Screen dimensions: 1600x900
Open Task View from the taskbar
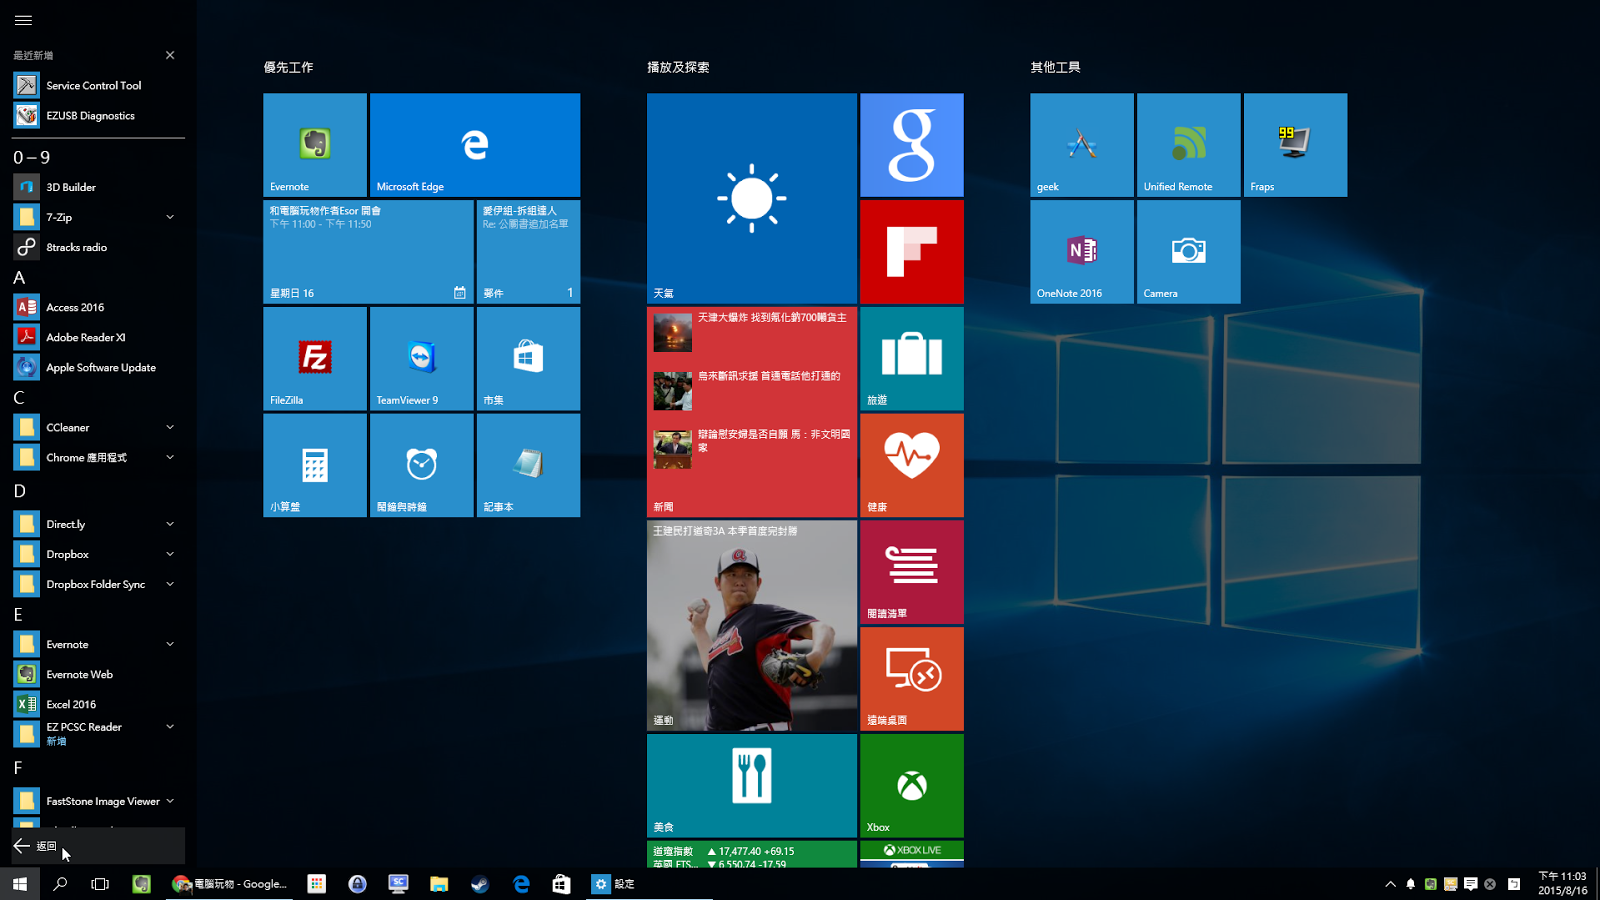point(100,884)
